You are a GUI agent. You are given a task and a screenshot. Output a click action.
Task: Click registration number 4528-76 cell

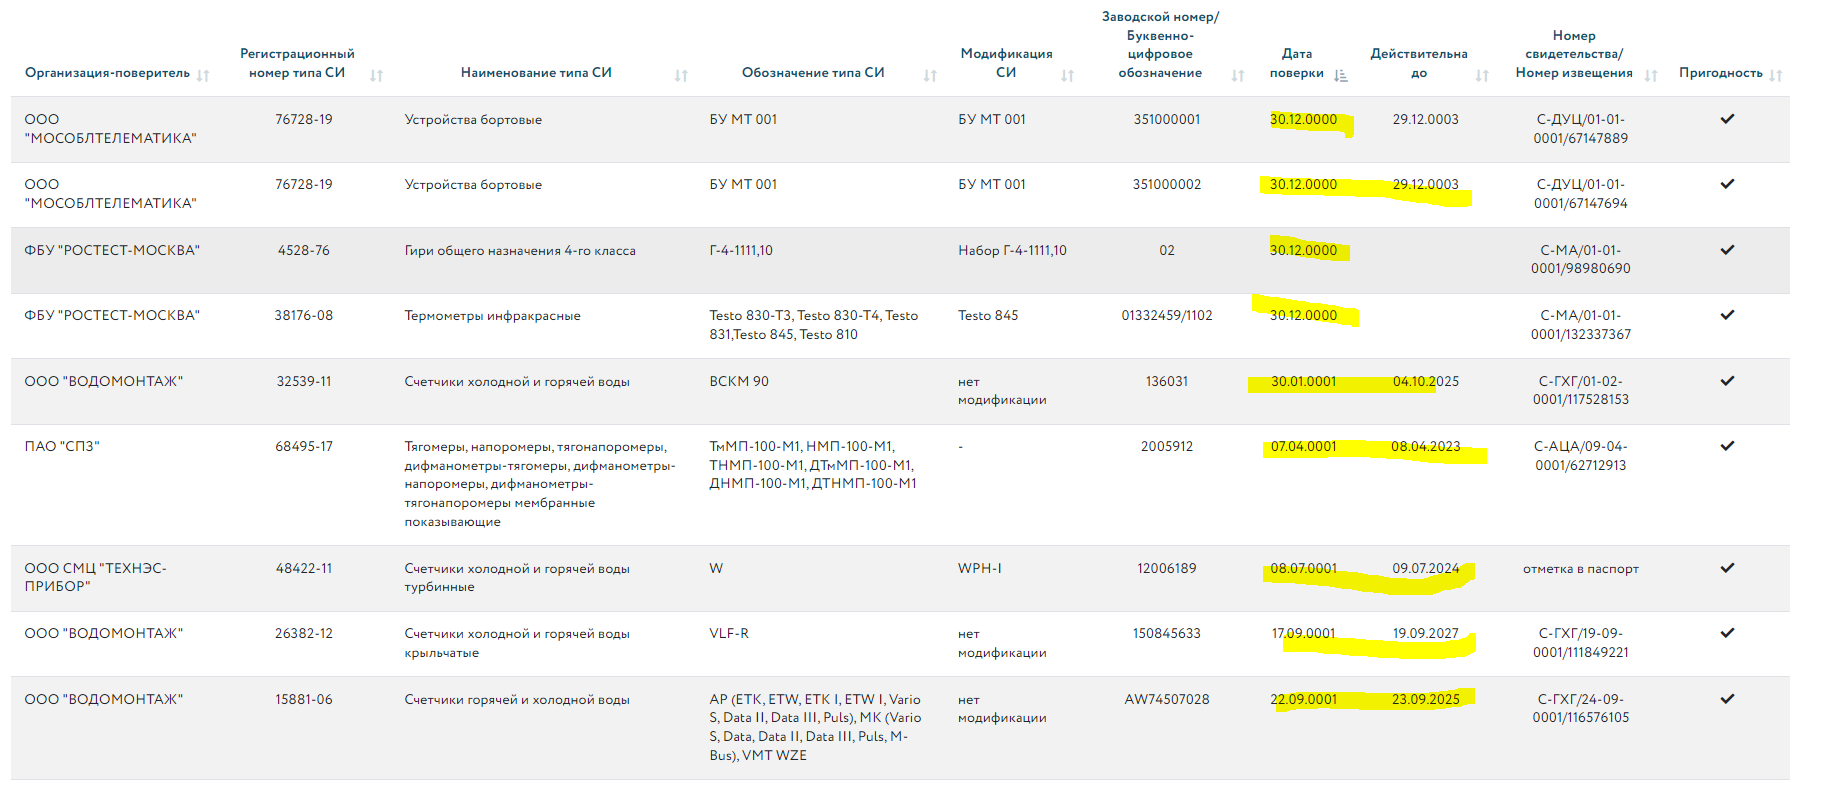point(303,250)
